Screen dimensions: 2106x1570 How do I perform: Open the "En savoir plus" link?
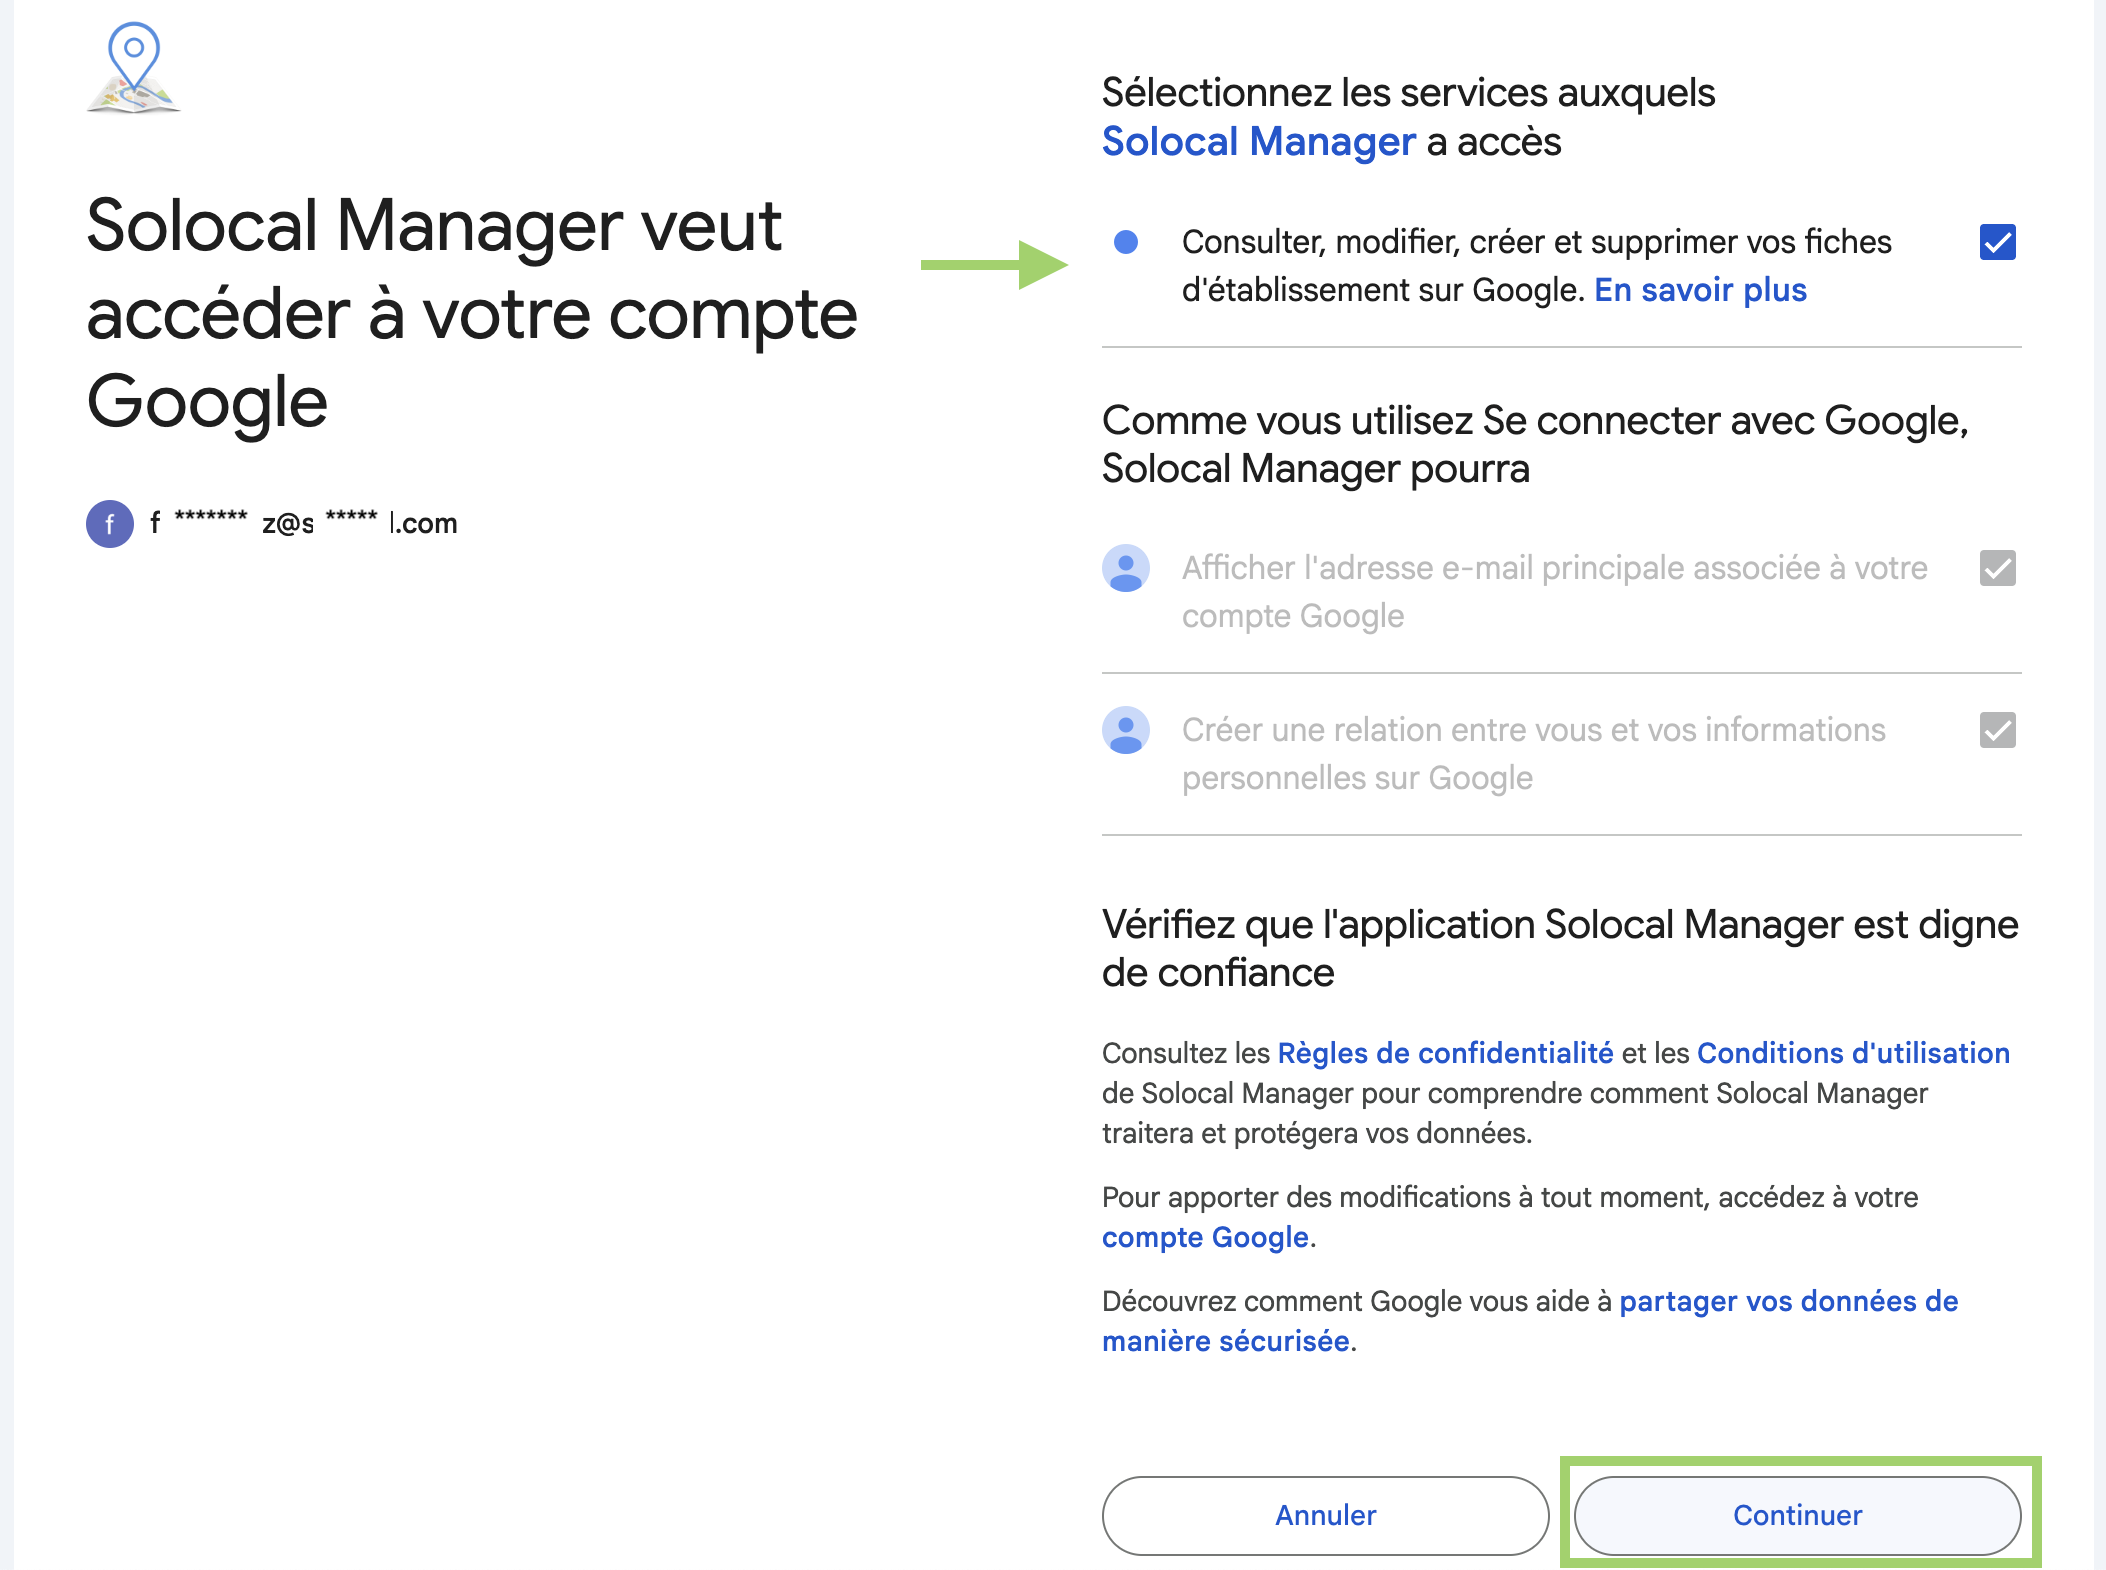click(x=1700, y=290)
